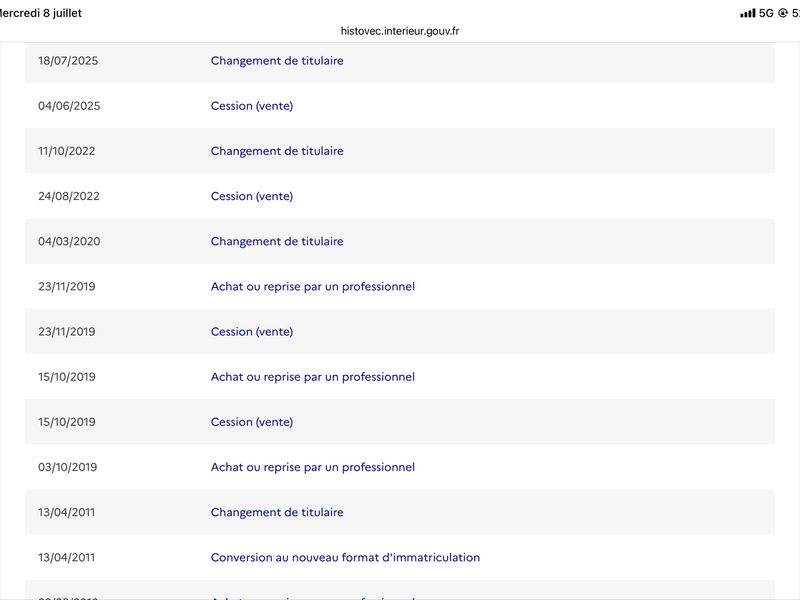
Task: Open the 23/11/2019 Achat ou reprise par un professionnel entry
Action: pos(400,286)
